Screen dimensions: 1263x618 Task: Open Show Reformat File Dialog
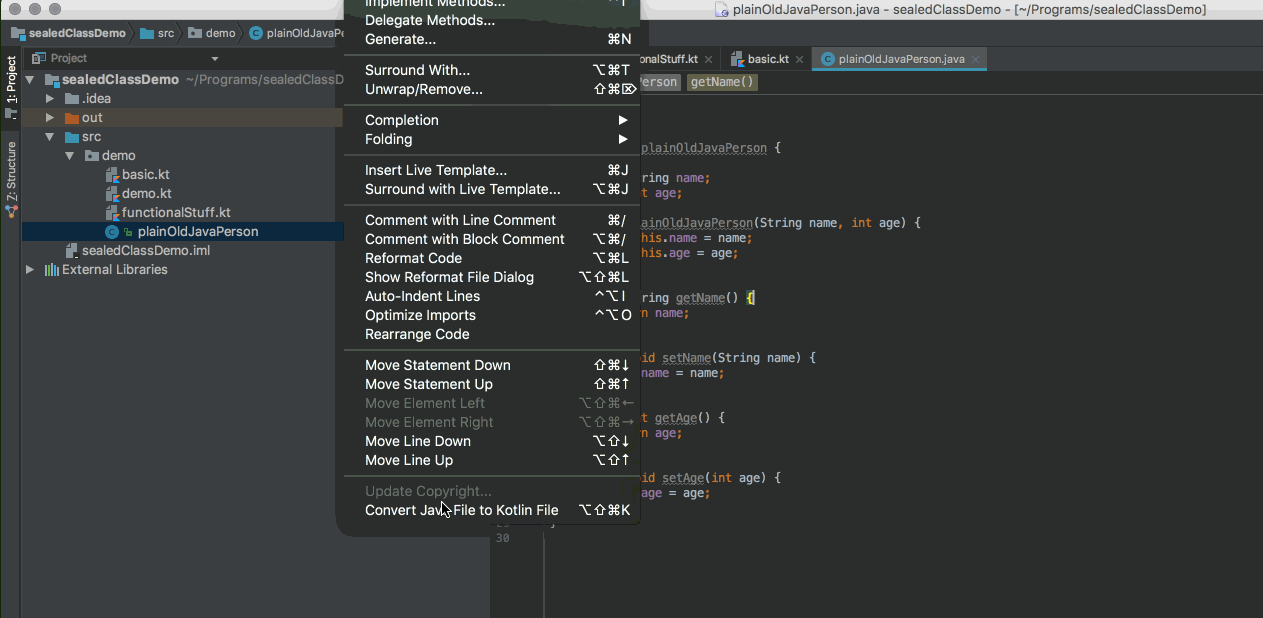(x=491, y=277)
